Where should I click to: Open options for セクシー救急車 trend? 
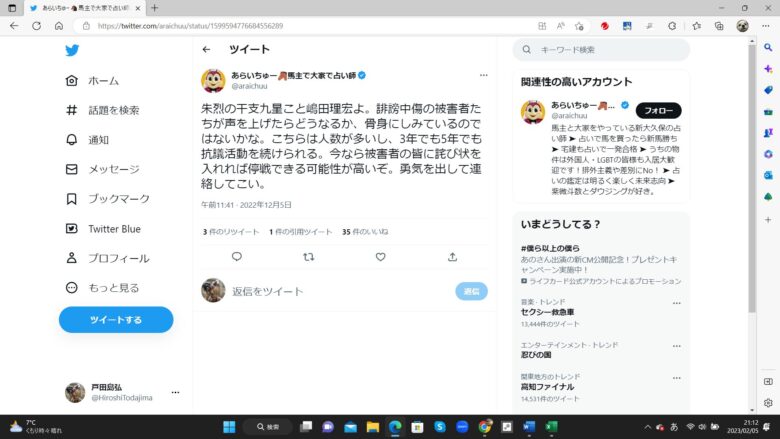pos(677,303)
